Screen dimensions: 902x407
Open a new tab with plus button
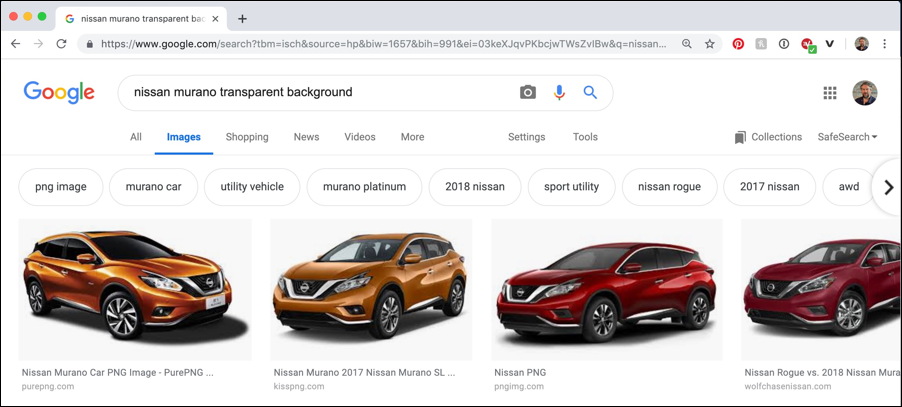point(242,18)
